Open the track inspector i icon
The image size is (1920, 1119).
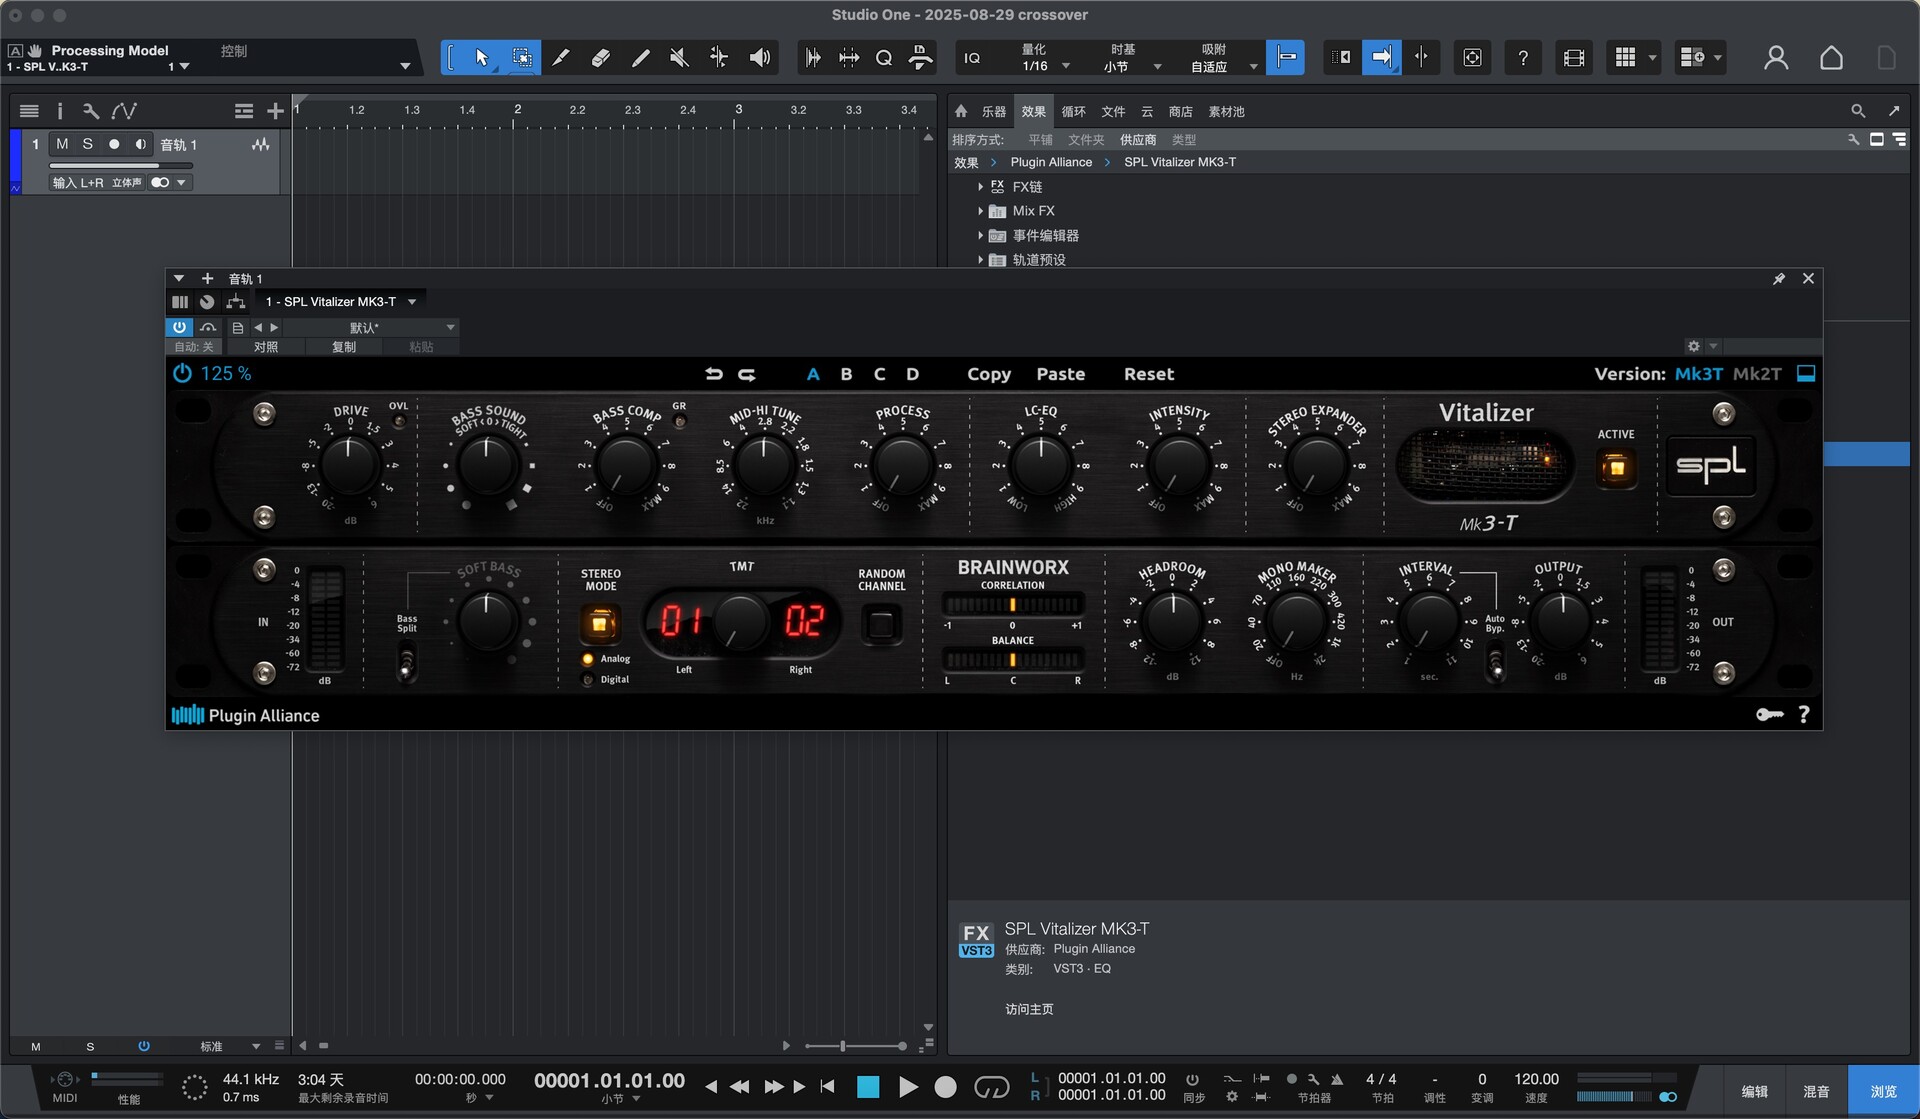[60, 111]
